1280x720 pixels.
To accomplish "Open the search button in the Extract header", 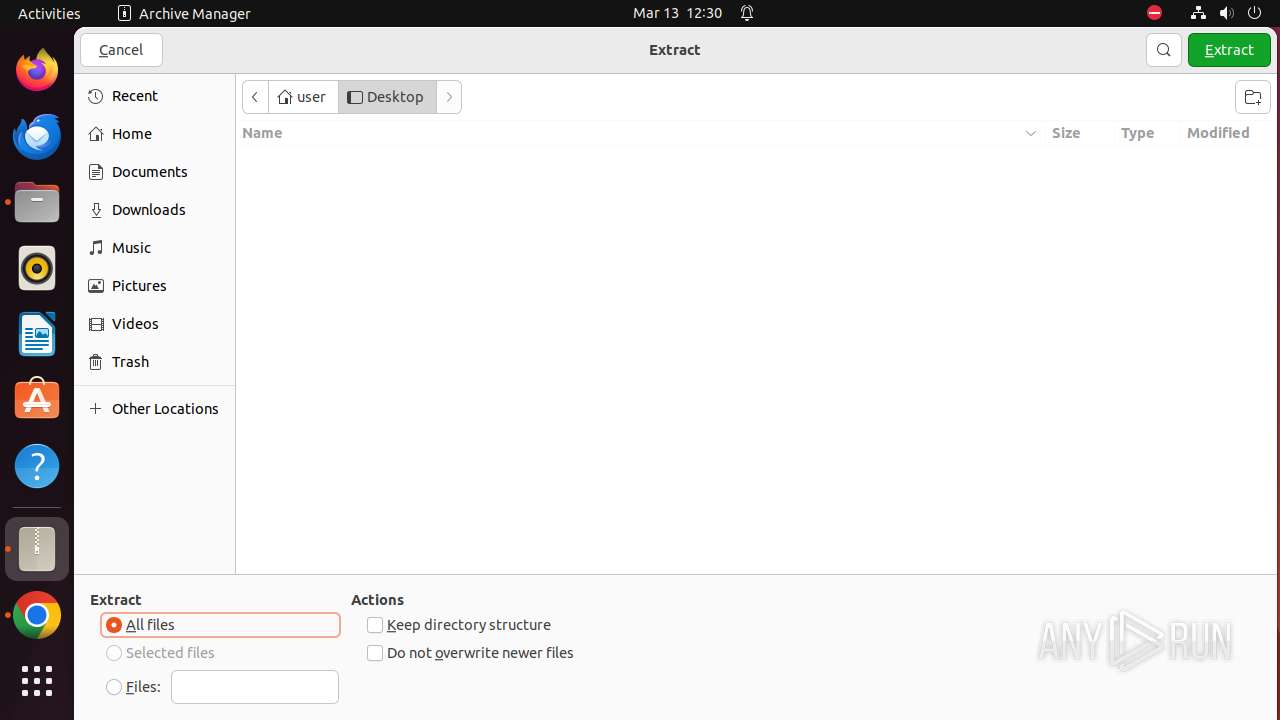I will (1164, 50).
